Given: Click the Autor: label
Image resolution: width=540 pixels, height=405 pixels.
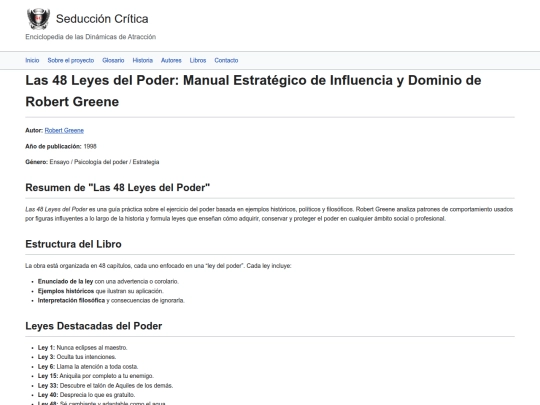Looking at the screenshot, I should pos(34,130).
